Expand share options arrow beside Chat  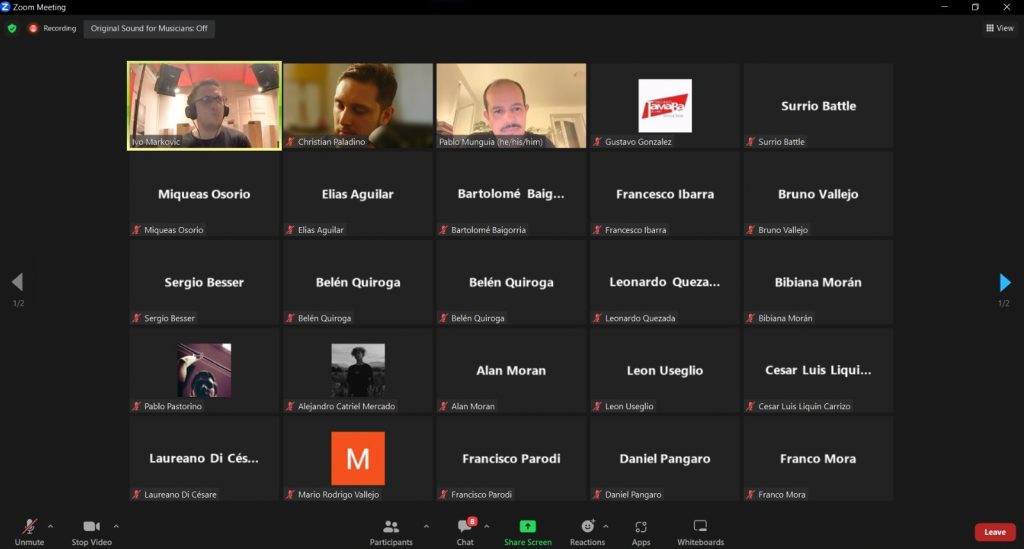coord(487,526)
